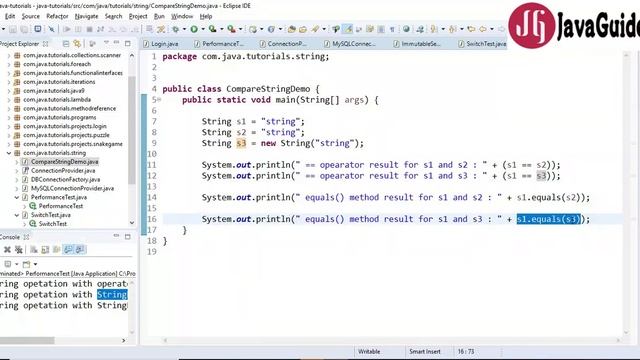Viewport: 640px width, 360px height.
Task: Select CompareStringDemo.java in Project Explorer
Action: click(x=64, y=162)
